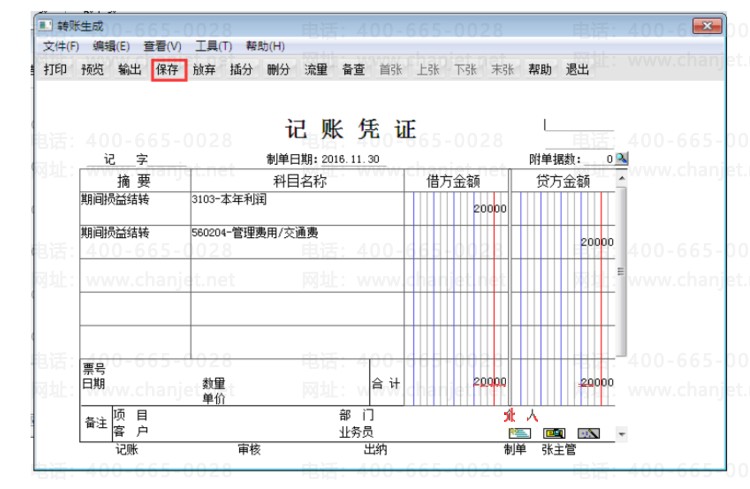Click the magnifier icon beside 附单据数

tap(621, 159)
